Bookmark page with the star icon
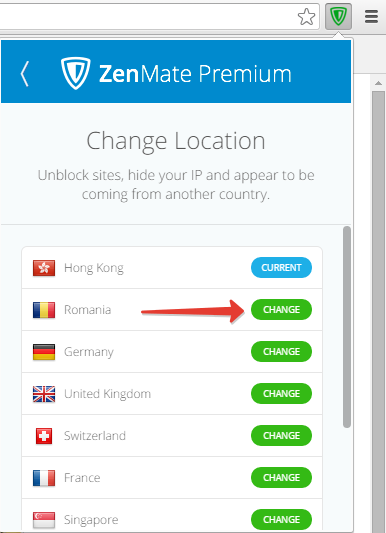The width and height of the screenshot is (386, 533). pos(306,17)
